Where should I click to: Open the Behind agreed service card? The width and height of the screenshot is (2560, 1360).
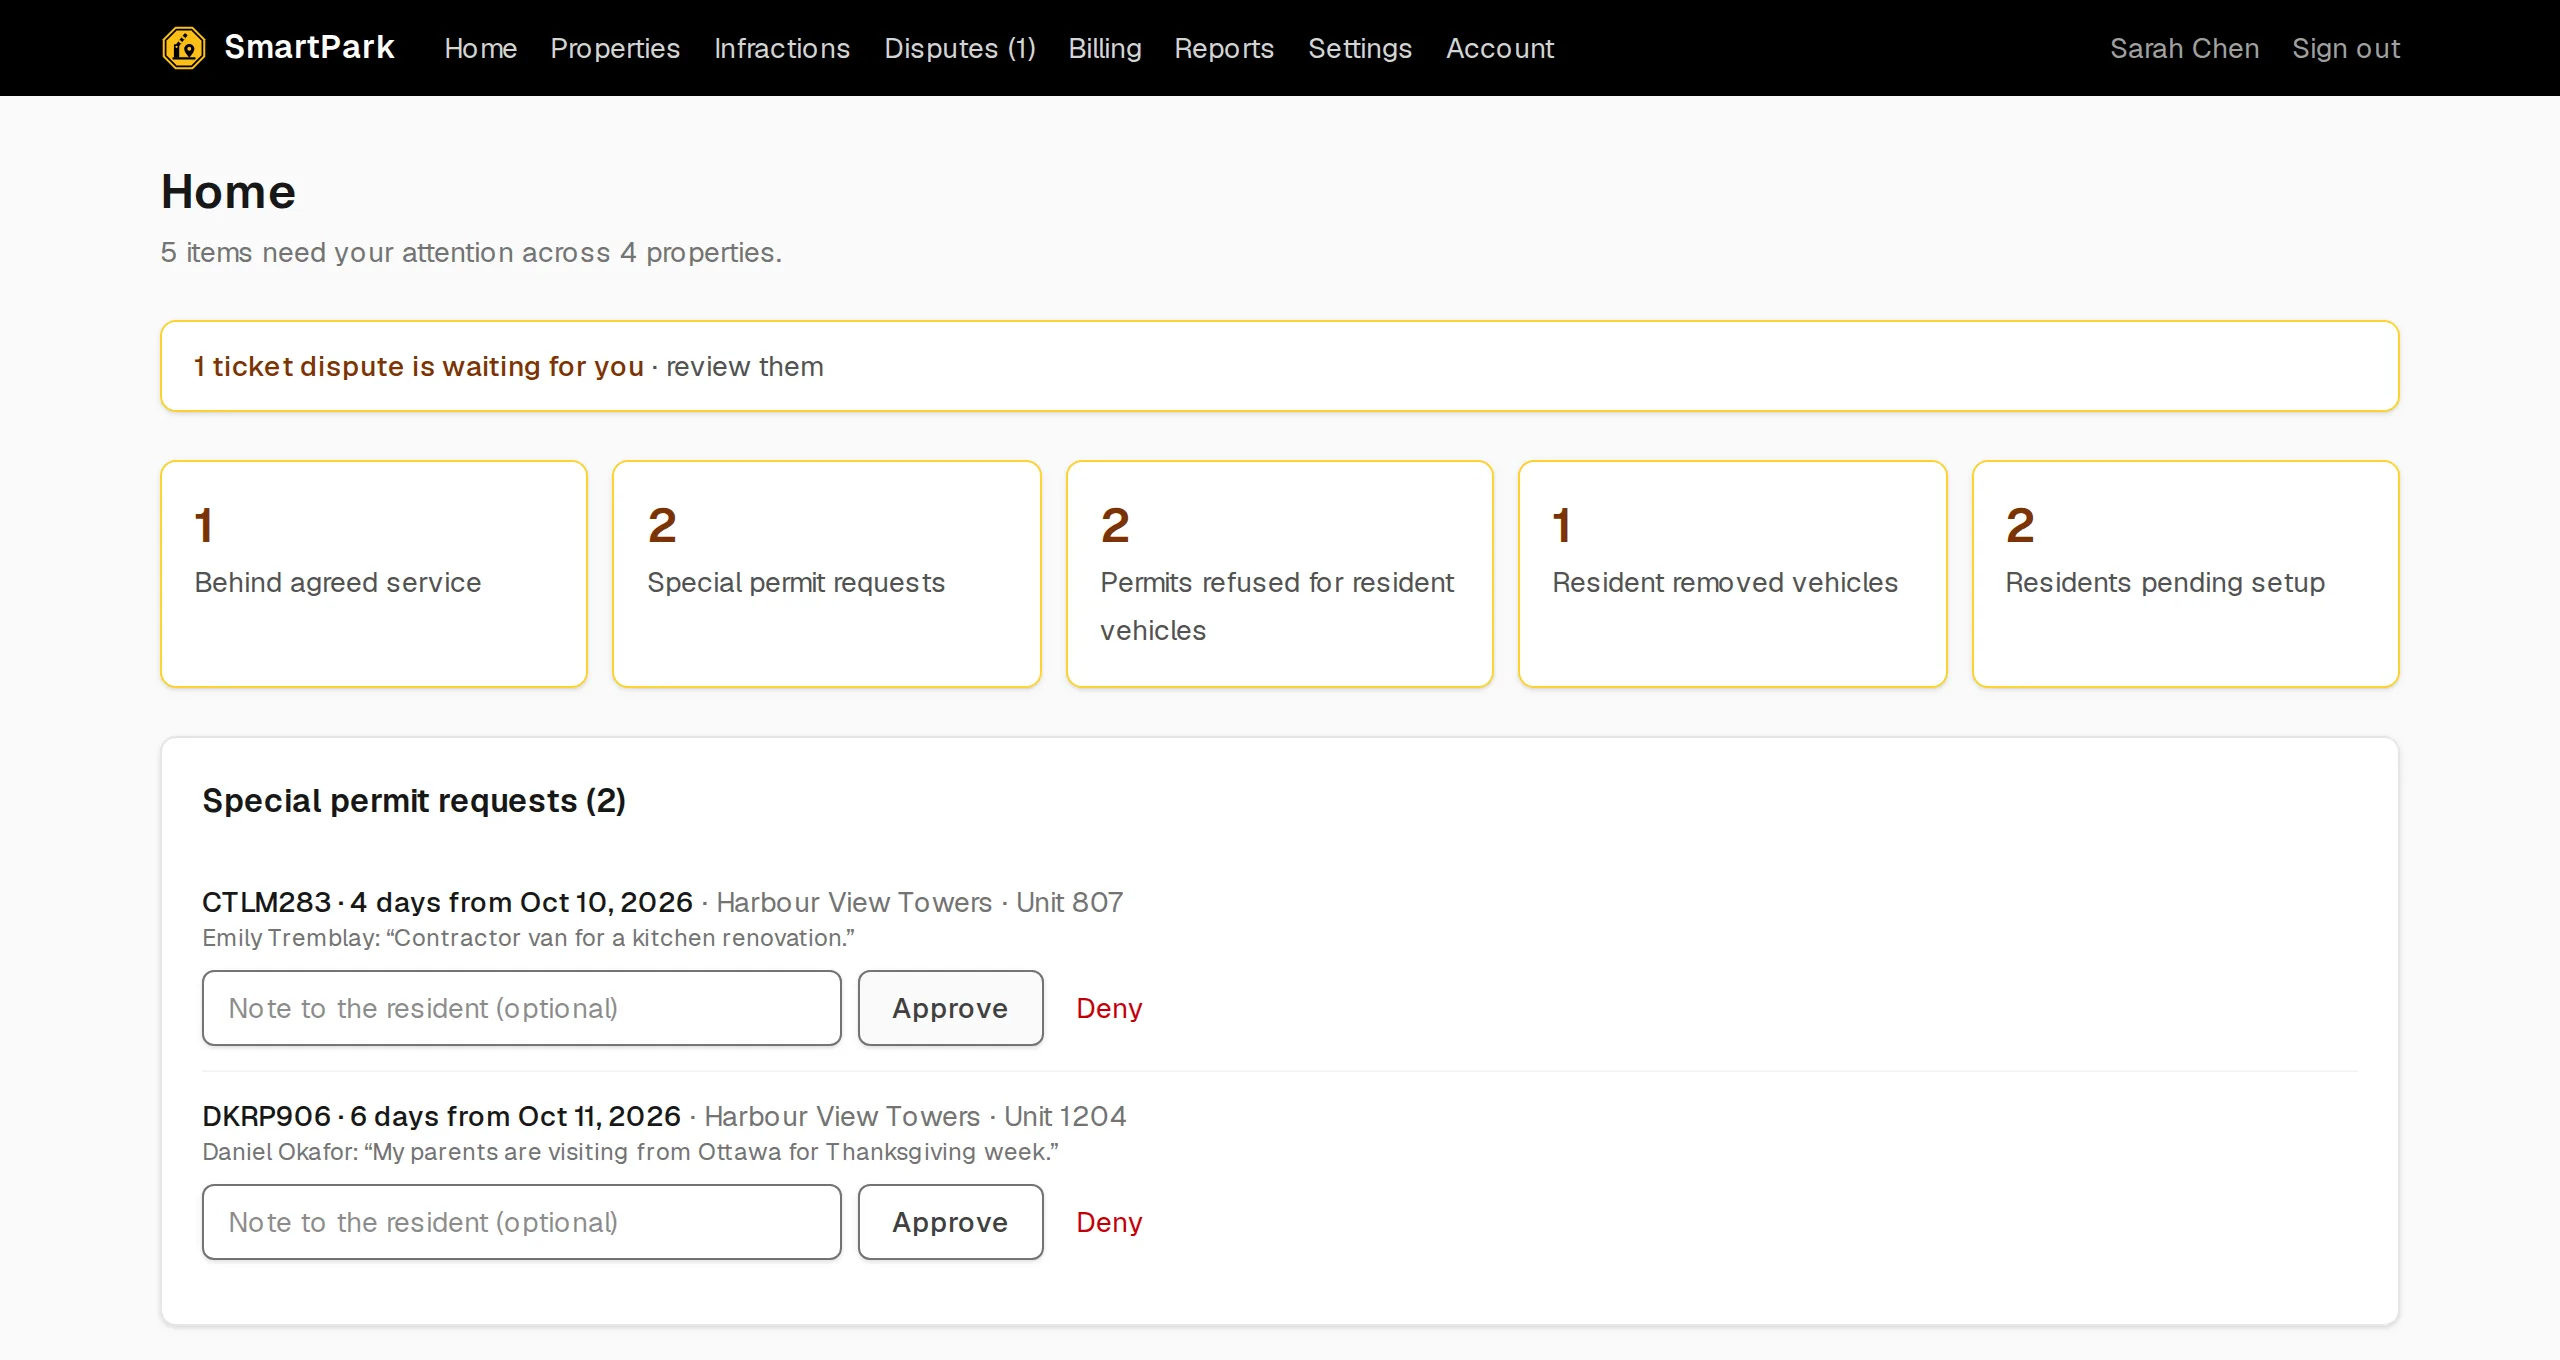374,574
